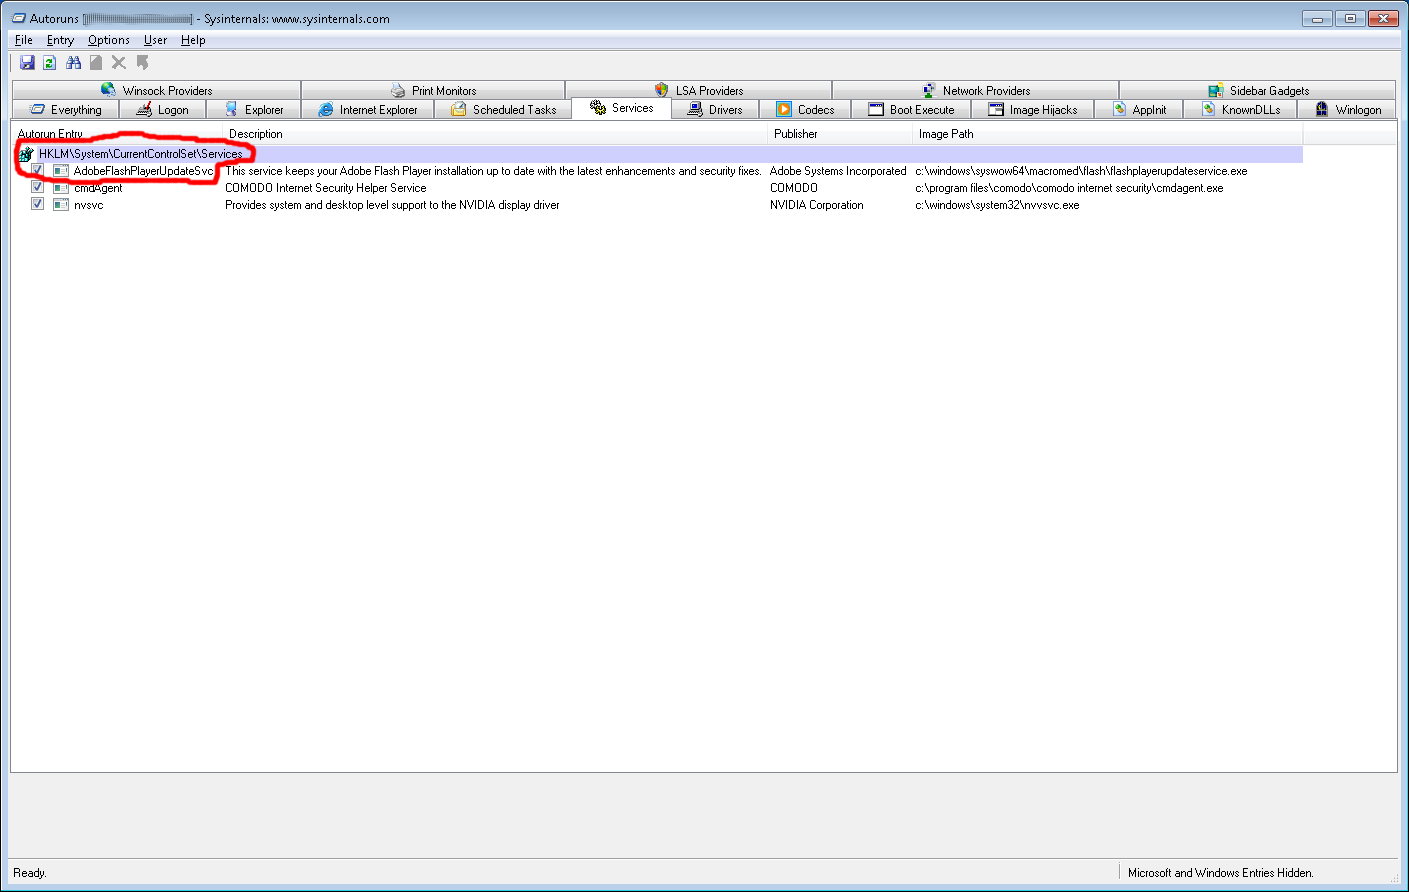Click the Save toolbar icon
The image size is (1409, 892).
[27, 63]
